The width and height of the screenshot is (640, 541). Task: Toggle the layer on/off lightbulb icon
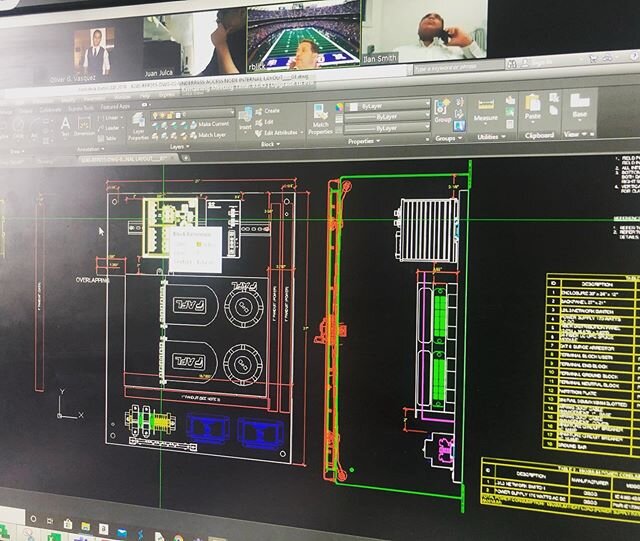click(155, 116)
